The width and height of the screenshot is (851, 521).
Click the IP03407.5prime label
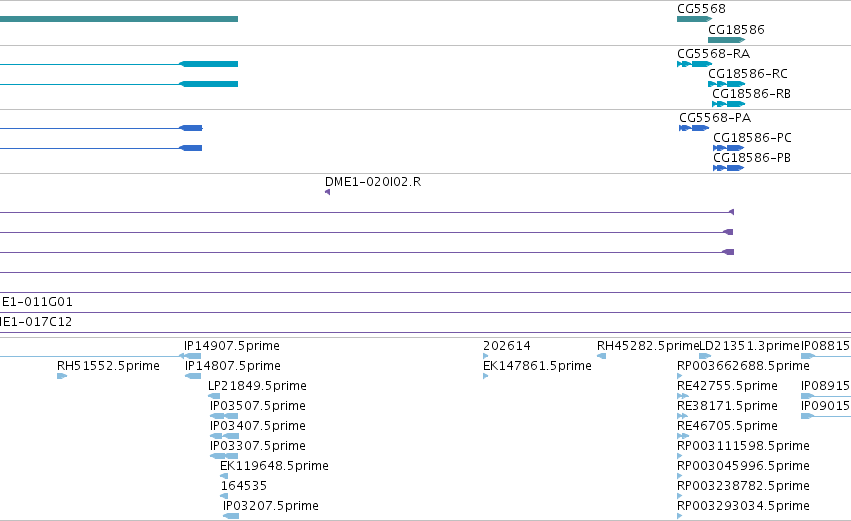pyautogui.click(x=258, y=426)
